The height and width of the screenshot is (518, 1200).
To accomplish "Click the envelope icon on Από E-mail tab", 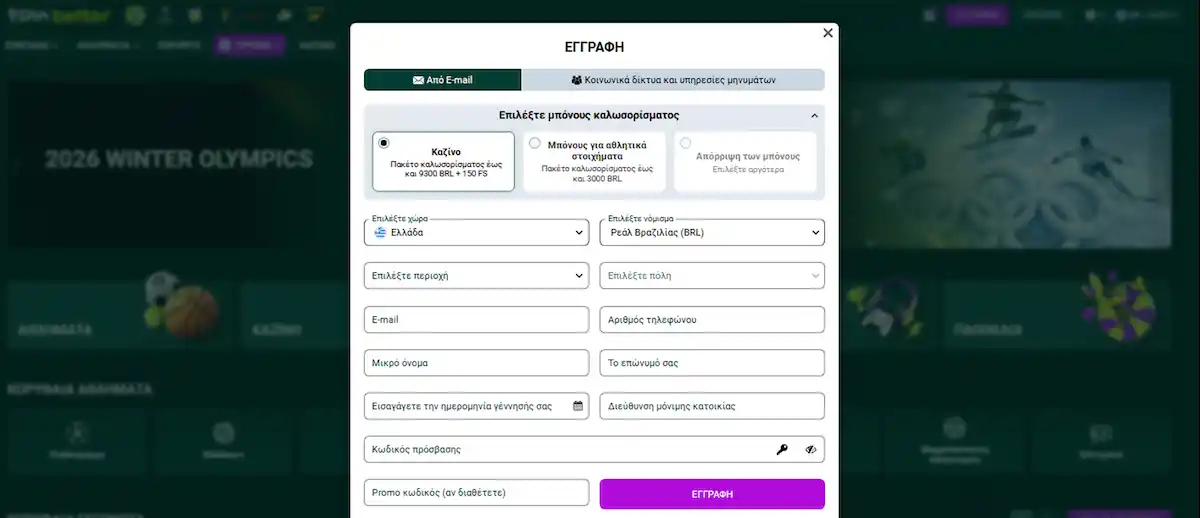I will 418,80.
